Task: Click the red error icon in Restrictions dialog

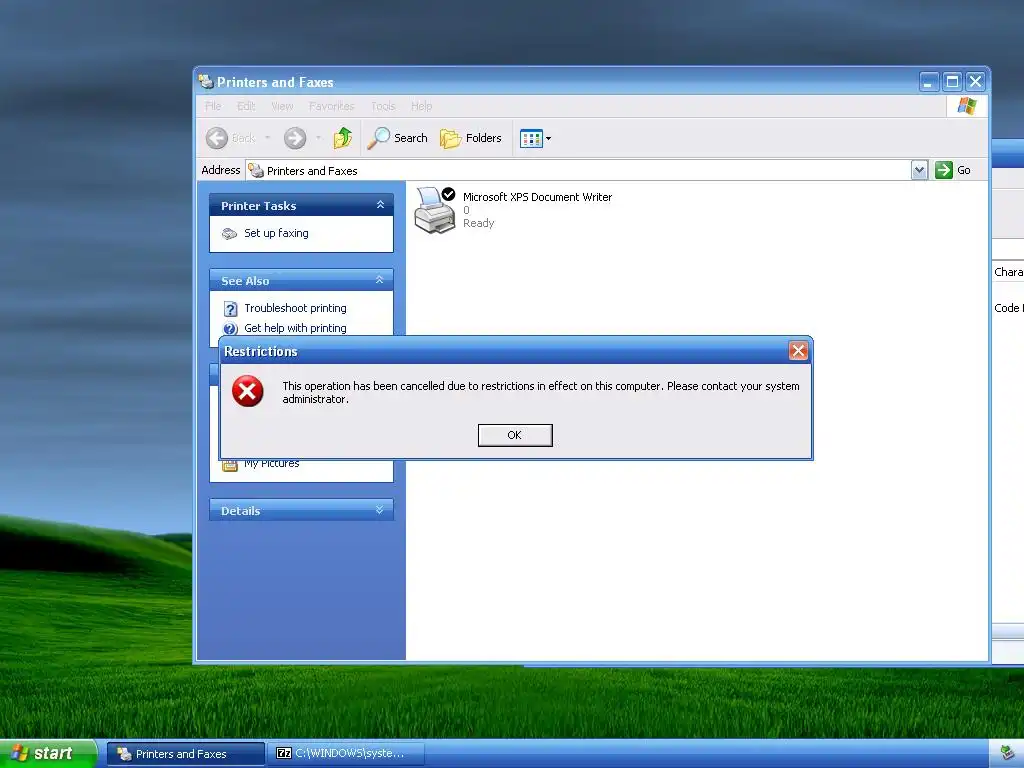Action: 248,391
